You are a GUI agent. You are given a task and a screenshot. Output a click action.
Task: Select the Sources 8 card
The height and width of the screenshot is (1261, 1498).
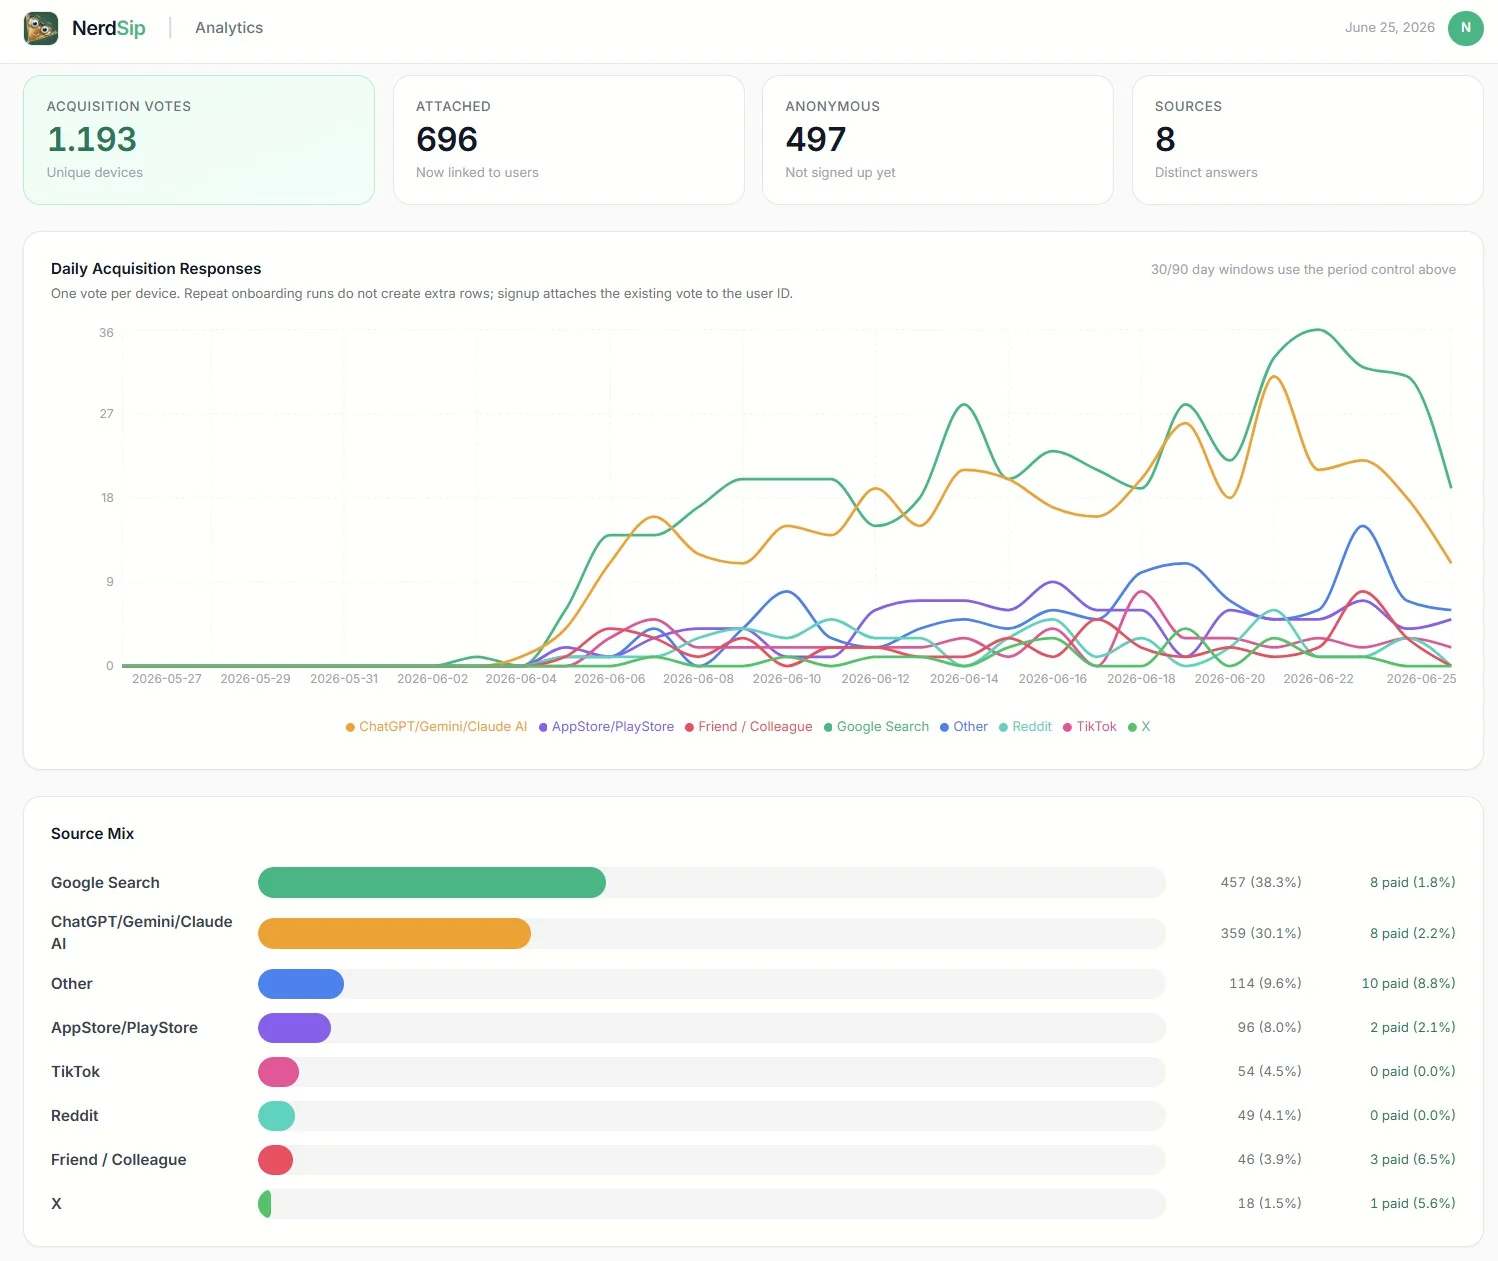(x=1307, y=140)
